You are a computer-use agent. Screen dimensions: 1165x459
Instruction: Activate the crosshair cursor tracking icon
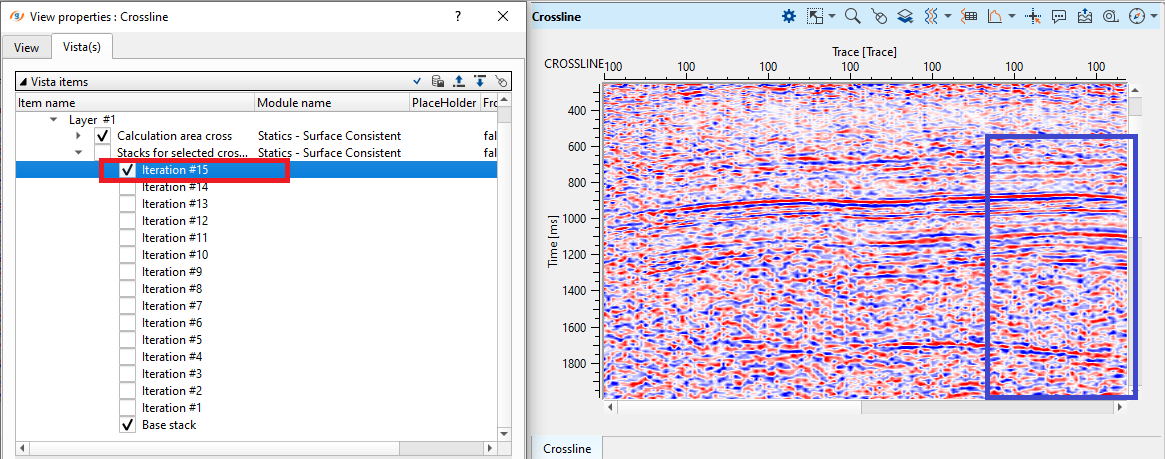click(1034, 16)
